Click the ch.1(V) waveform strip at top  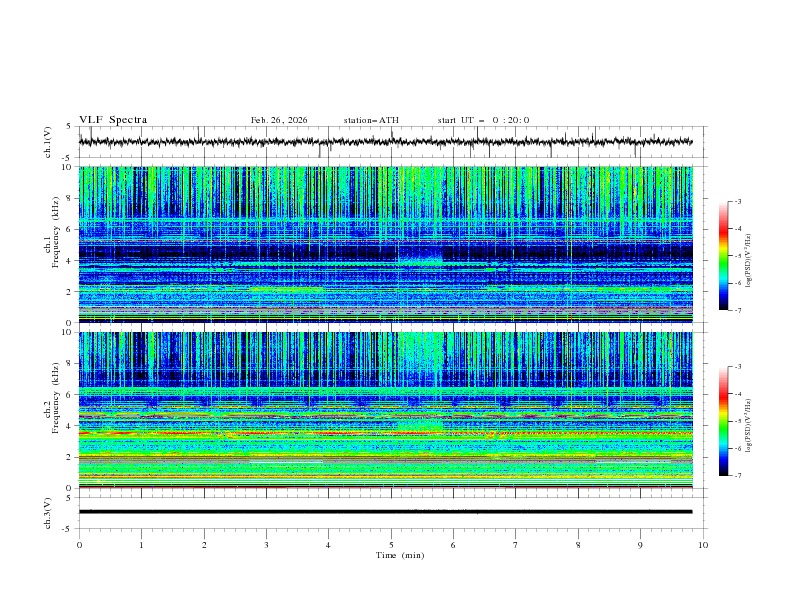(x=390, y=142)
